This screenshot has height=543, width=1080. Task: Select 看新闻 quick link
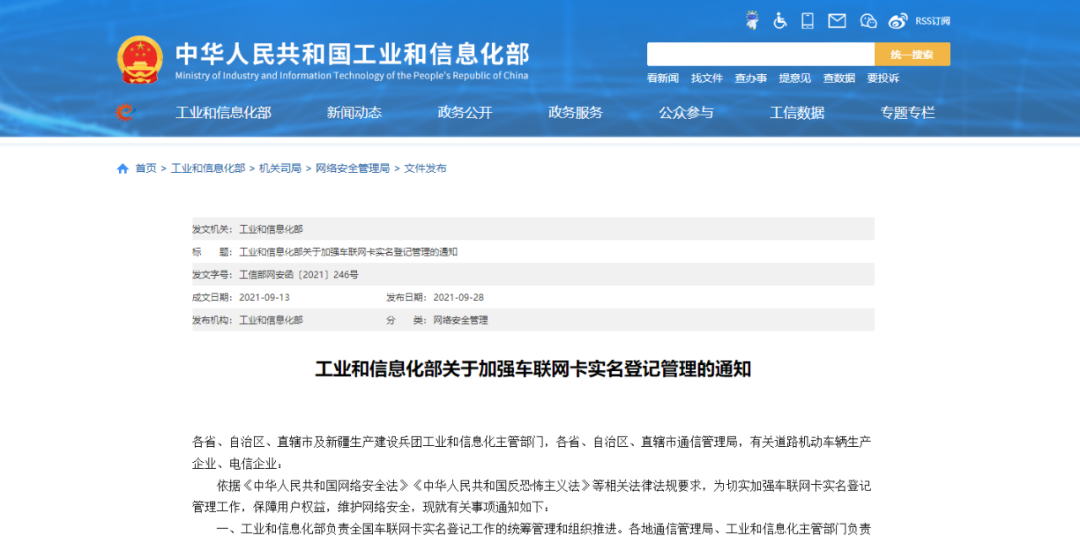(x=663, y=78)
